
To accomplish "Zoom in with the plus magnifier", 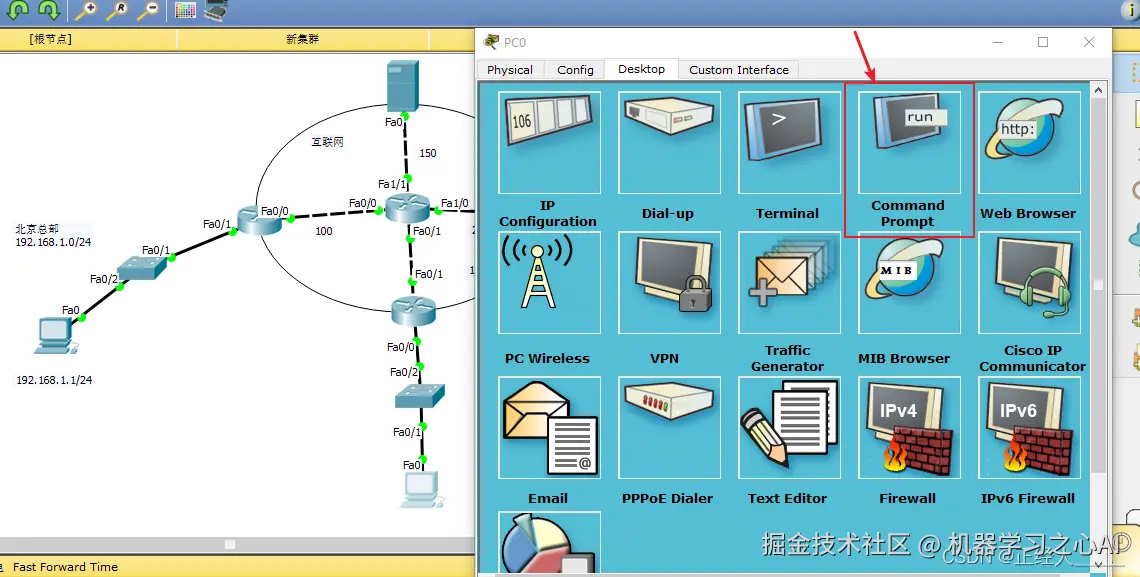I will pyautogui.click(x=86, y=10).
